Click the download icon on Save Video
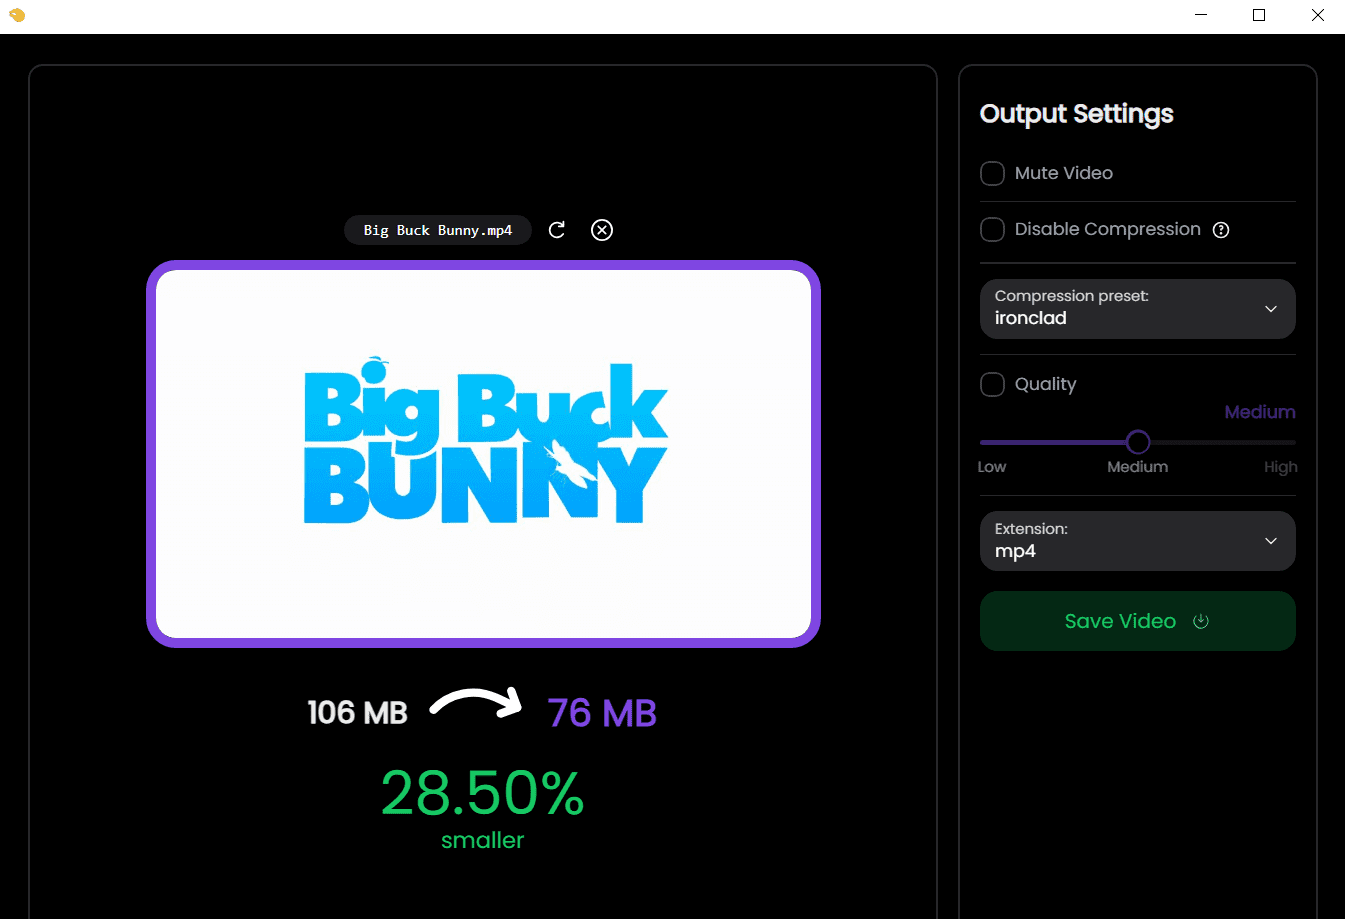Image resolution: width=1350 pixels, height=919 pixels. pyautogui.click(x=1201, y=621)
